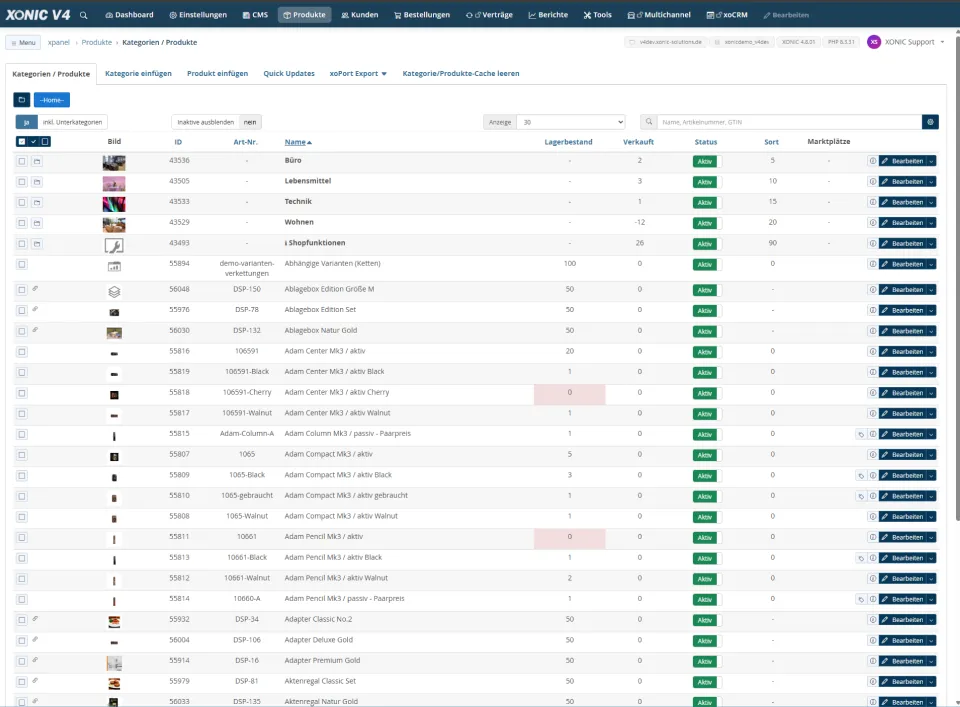Click the XS user avatar

[874, 42]
